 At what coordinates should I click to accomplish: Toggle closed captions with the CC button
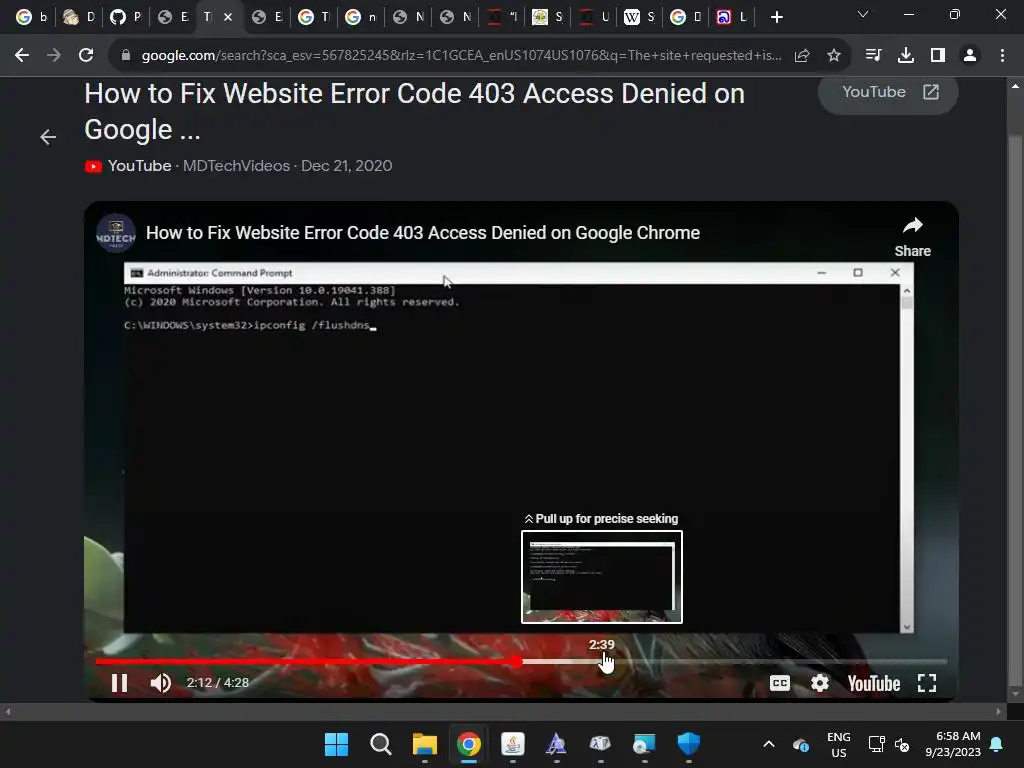(x=780, y=683)
